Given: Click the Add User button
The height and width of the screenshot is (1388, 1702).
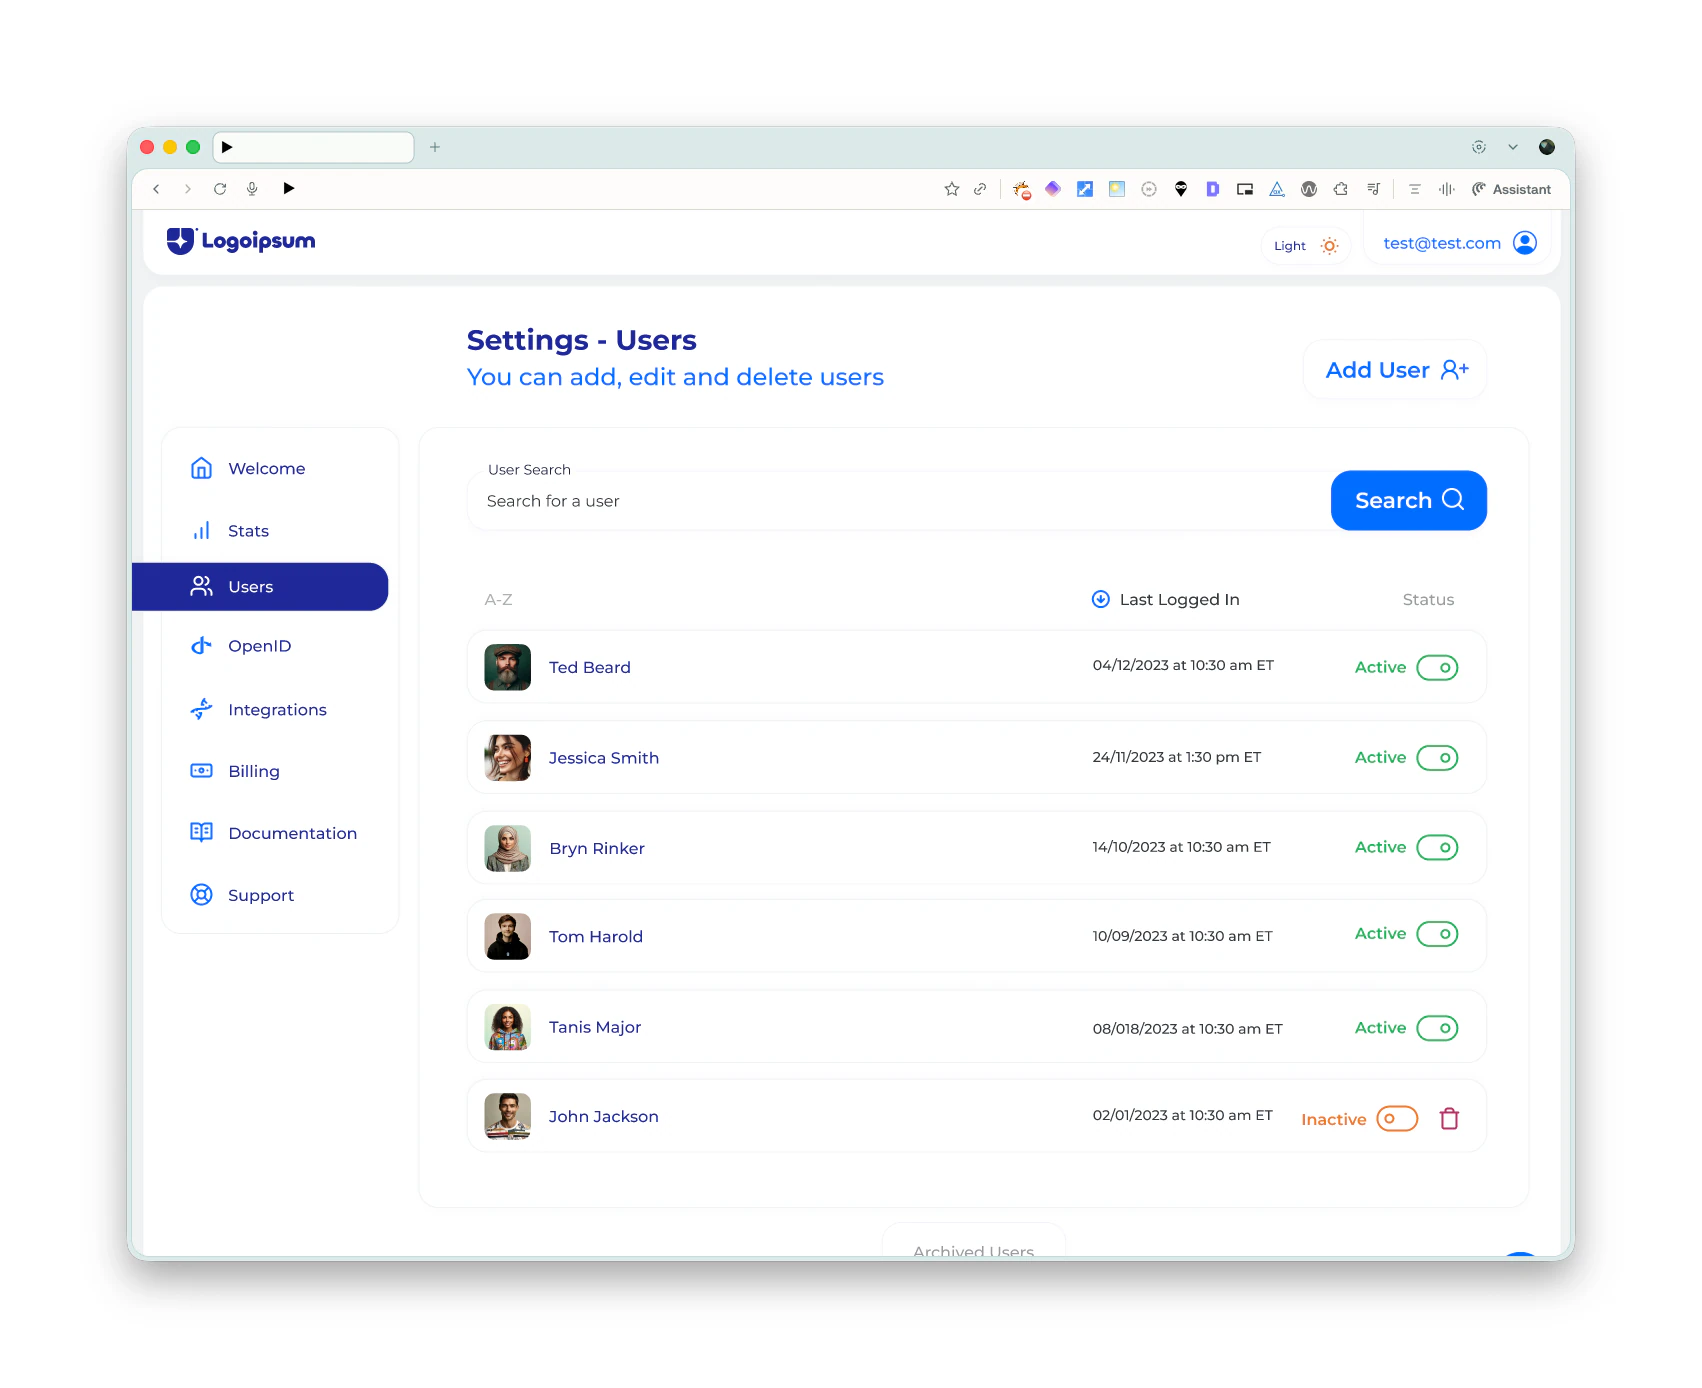Looking at the screenshot, I should (x=1395, y=370).
